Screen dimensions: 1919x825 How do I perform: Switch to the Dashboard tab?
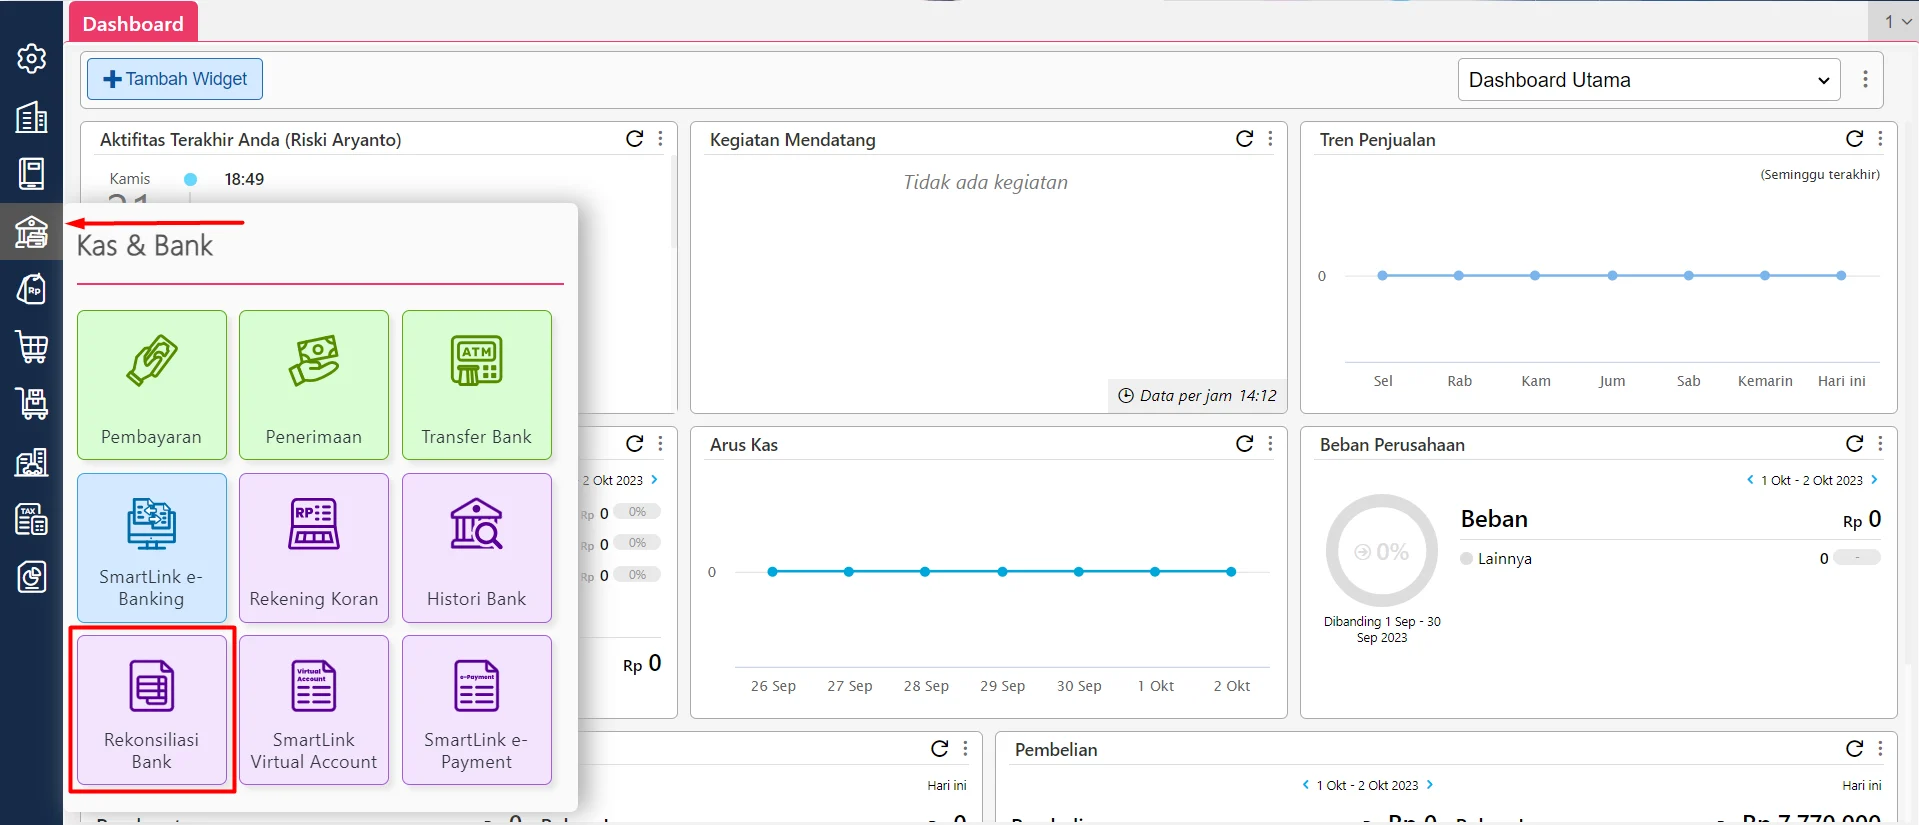tap(133, 23)
